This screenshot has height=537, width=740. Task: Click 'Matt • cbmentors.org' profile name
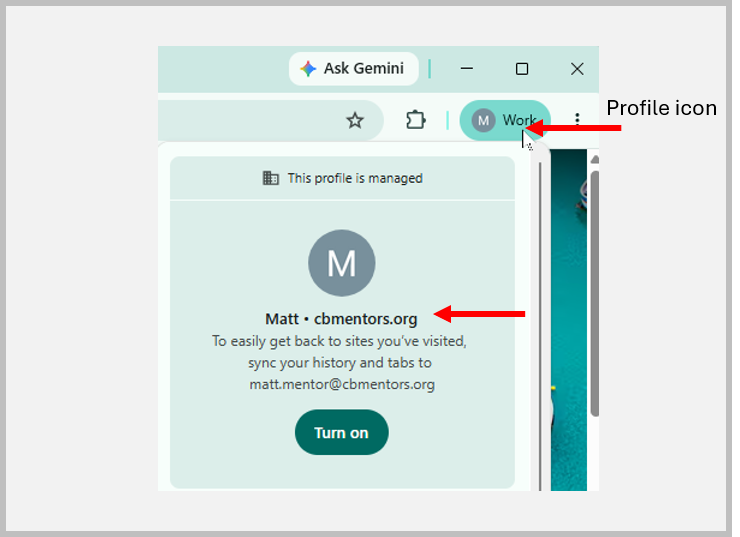click(x=341, y=319)
